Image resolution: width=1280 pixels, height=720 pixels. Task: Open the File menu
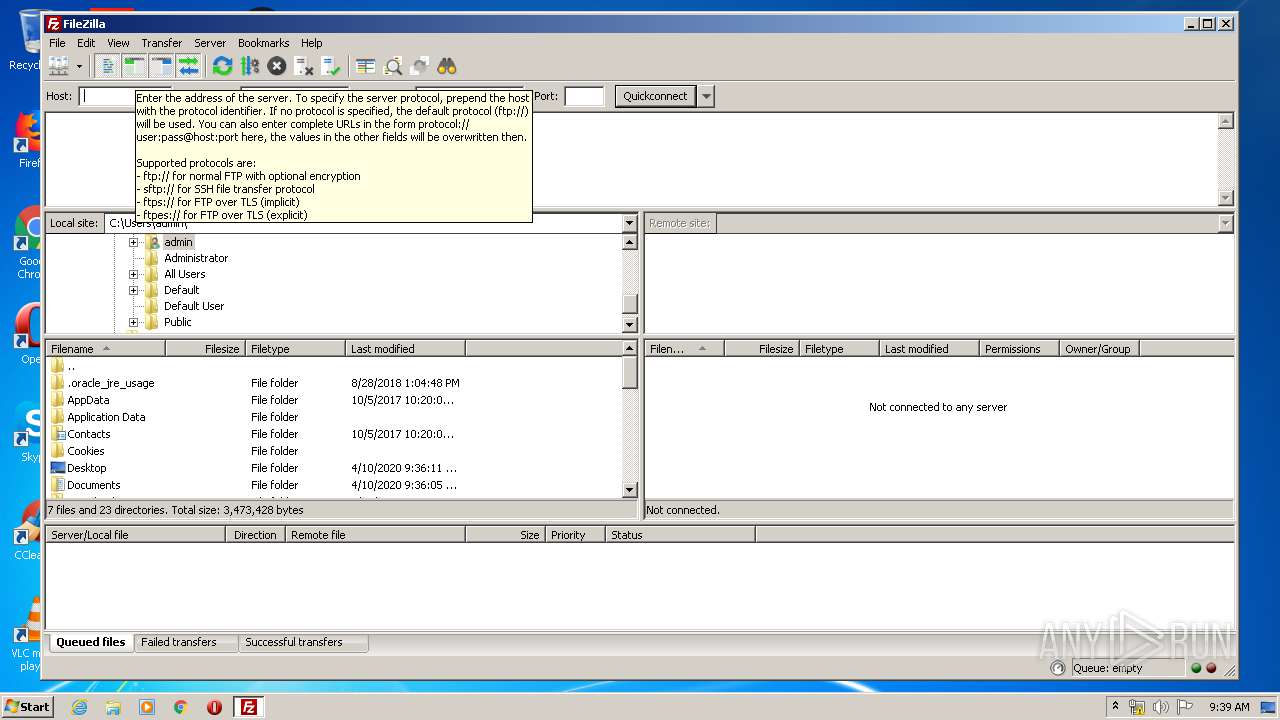(x=57, y=43)
